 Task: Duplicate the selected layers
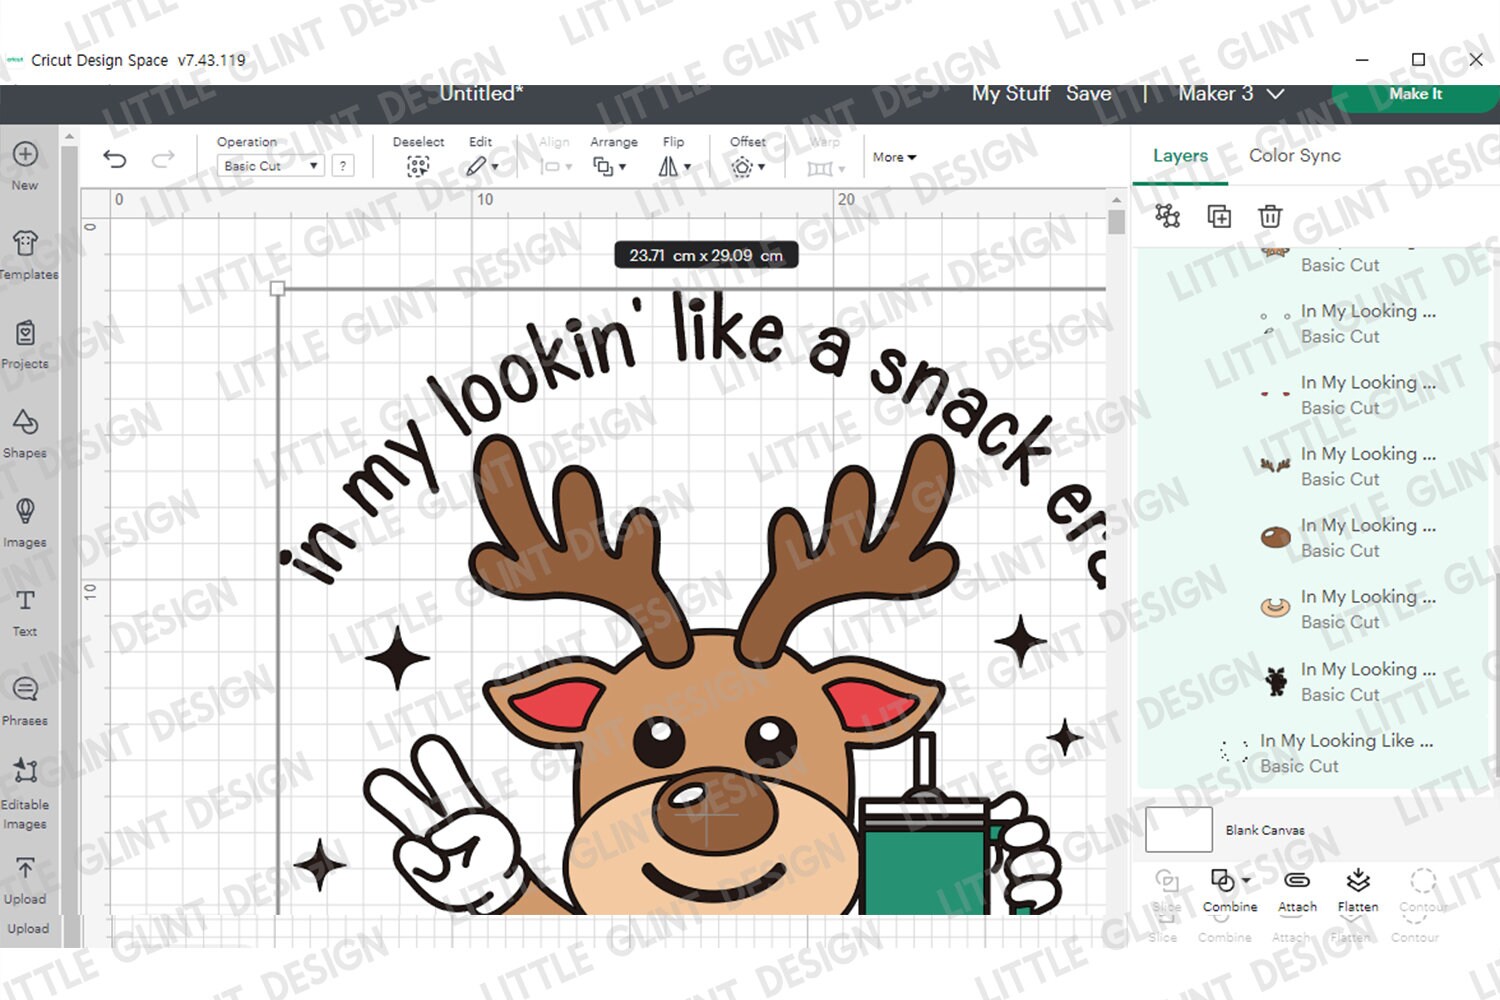coord(1219,216)
